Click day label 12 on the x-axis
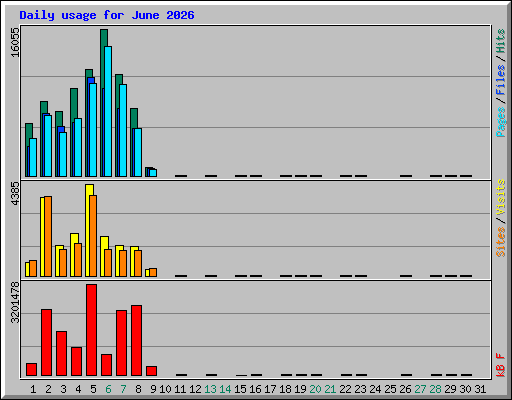 pos(195,389)
